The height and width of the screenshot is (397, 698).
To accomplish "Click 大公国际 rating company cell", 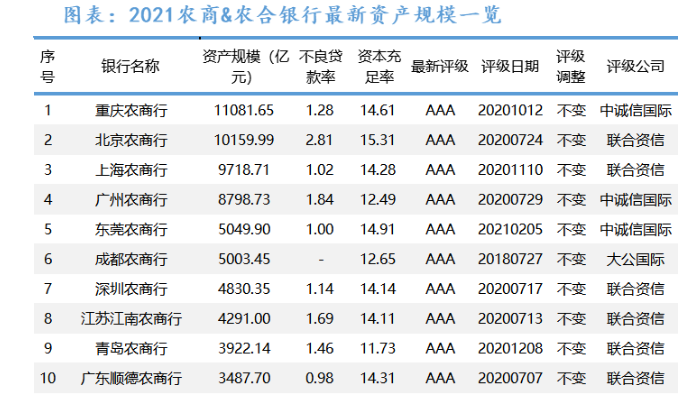I will pyautogui.click(x=635, y=259).
